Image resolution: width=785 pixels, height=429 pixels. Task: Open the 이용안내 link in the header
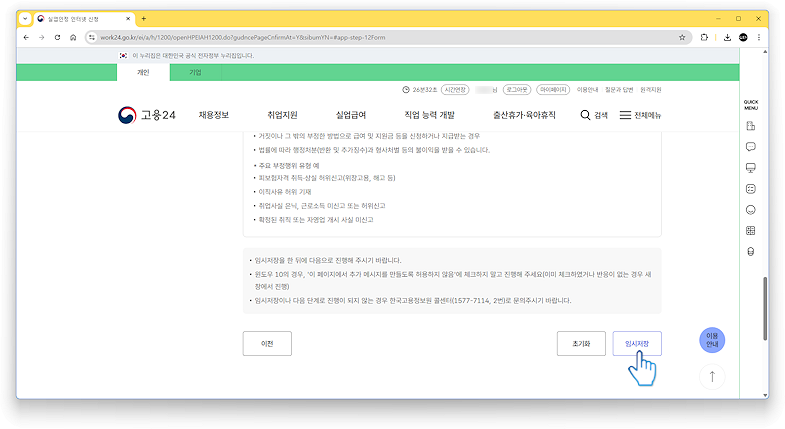587,90
